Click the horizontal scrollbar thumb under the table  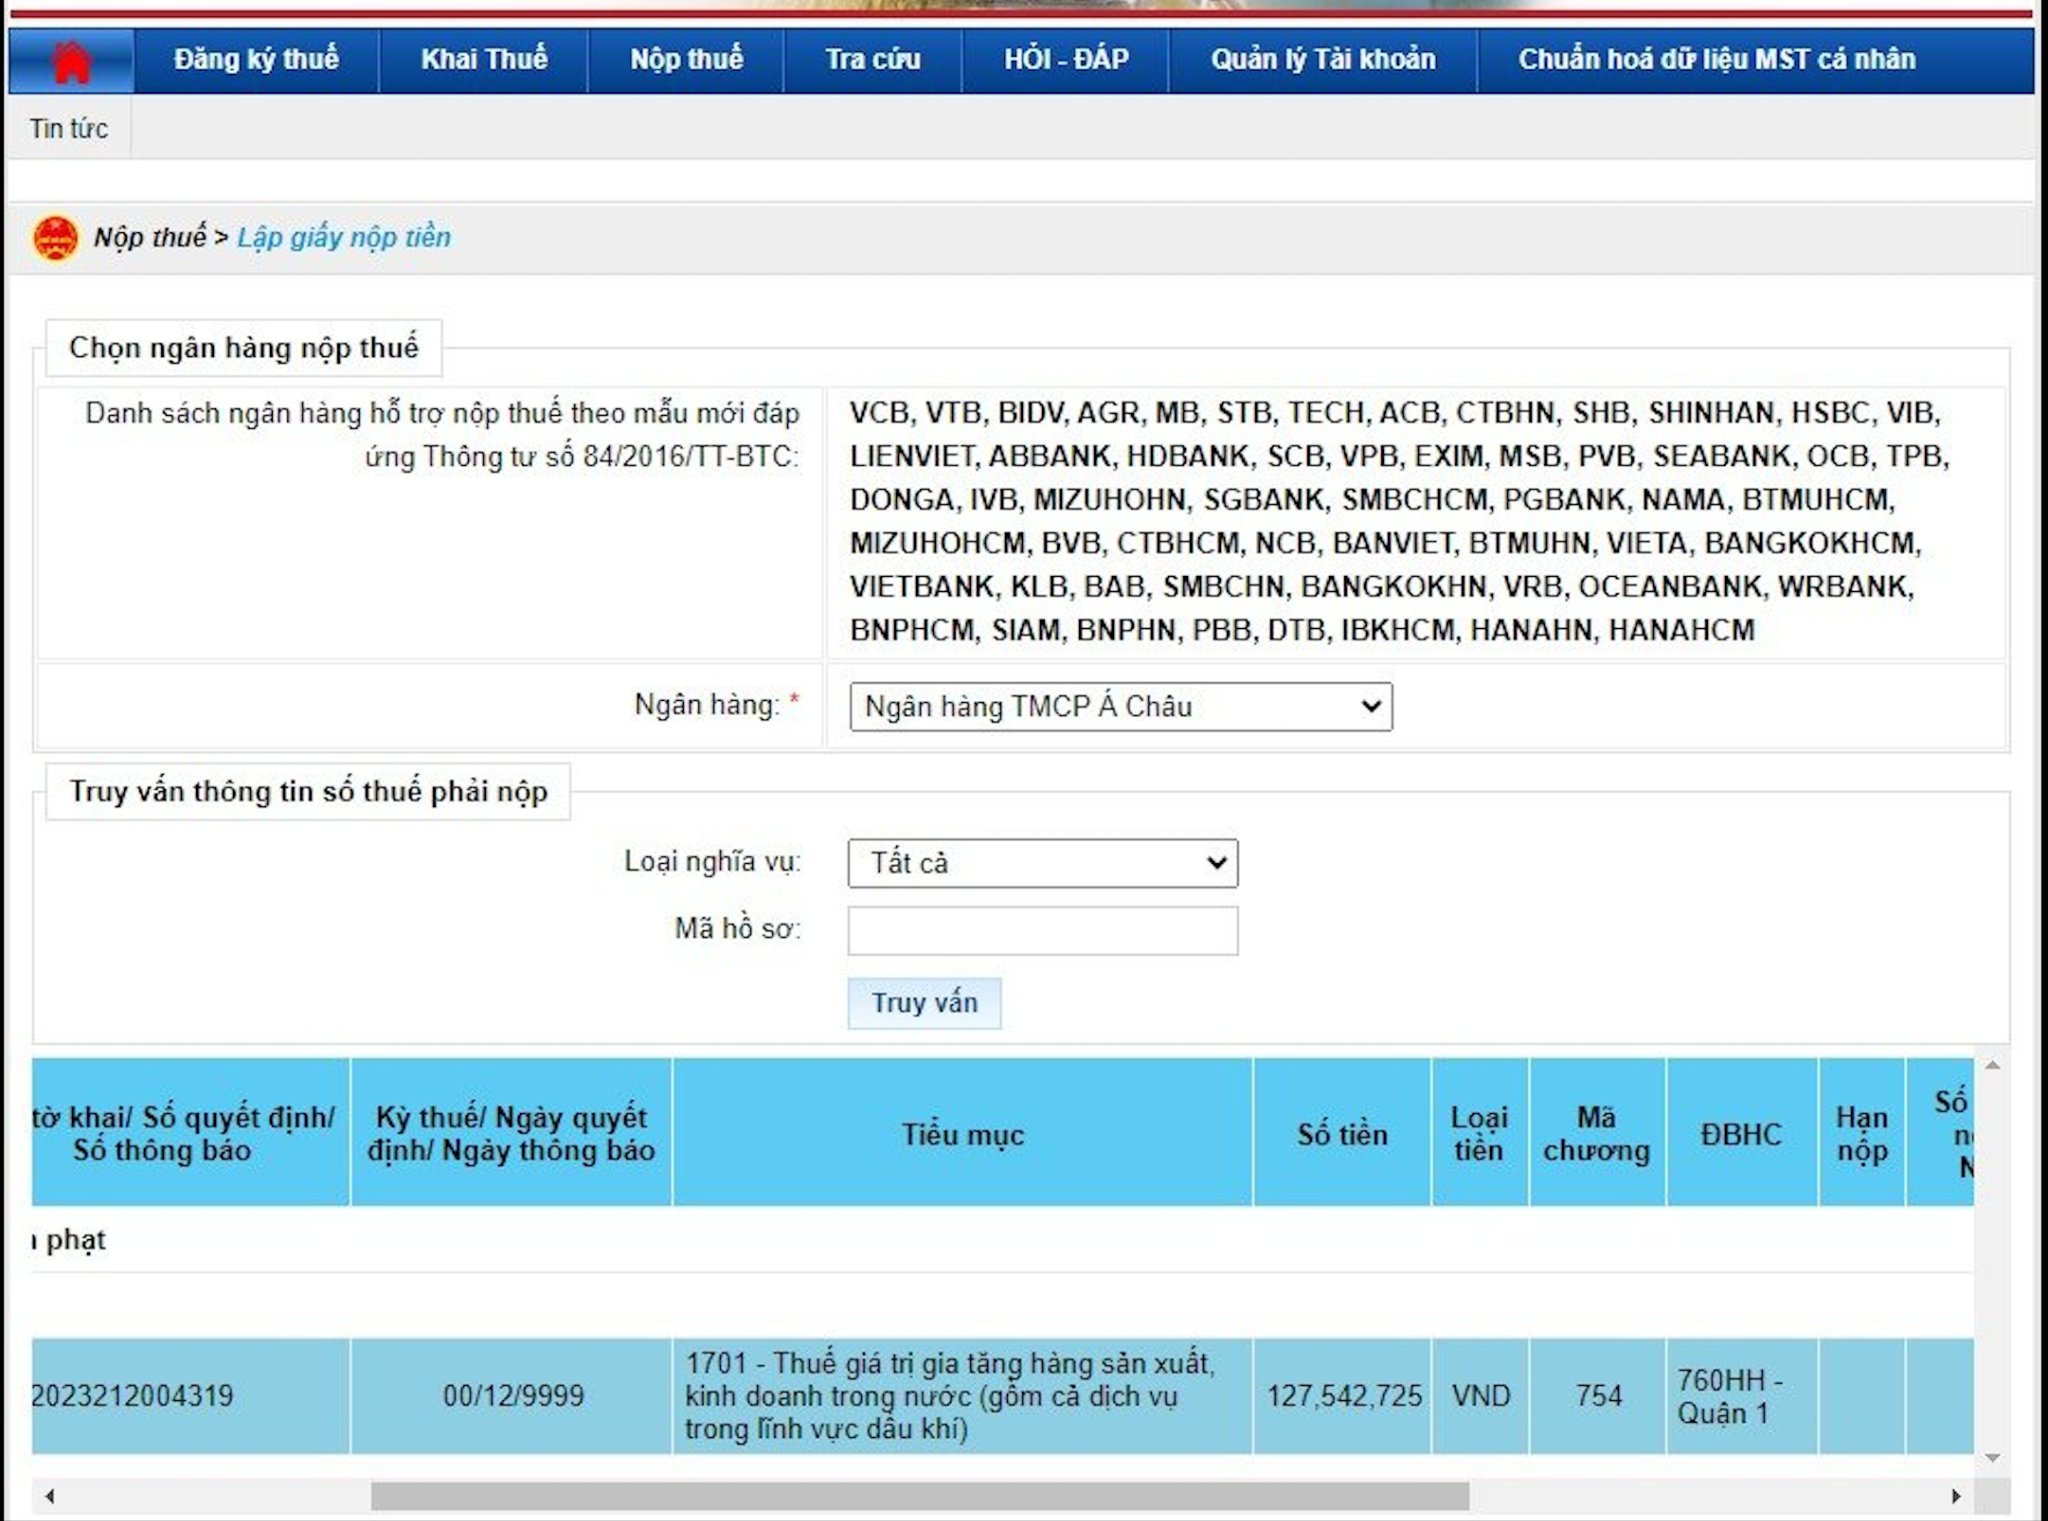point(919,1496)
